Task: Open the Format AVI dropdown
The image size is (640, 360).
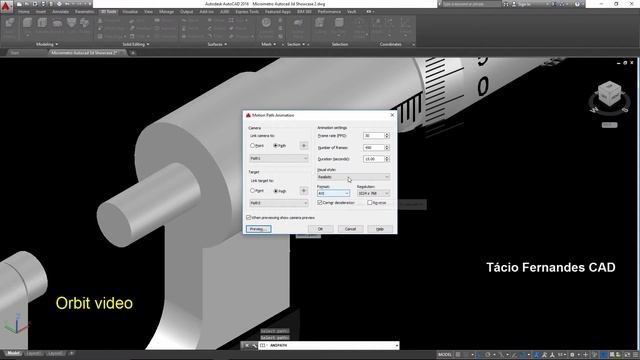Action: [x=333, y=193]
